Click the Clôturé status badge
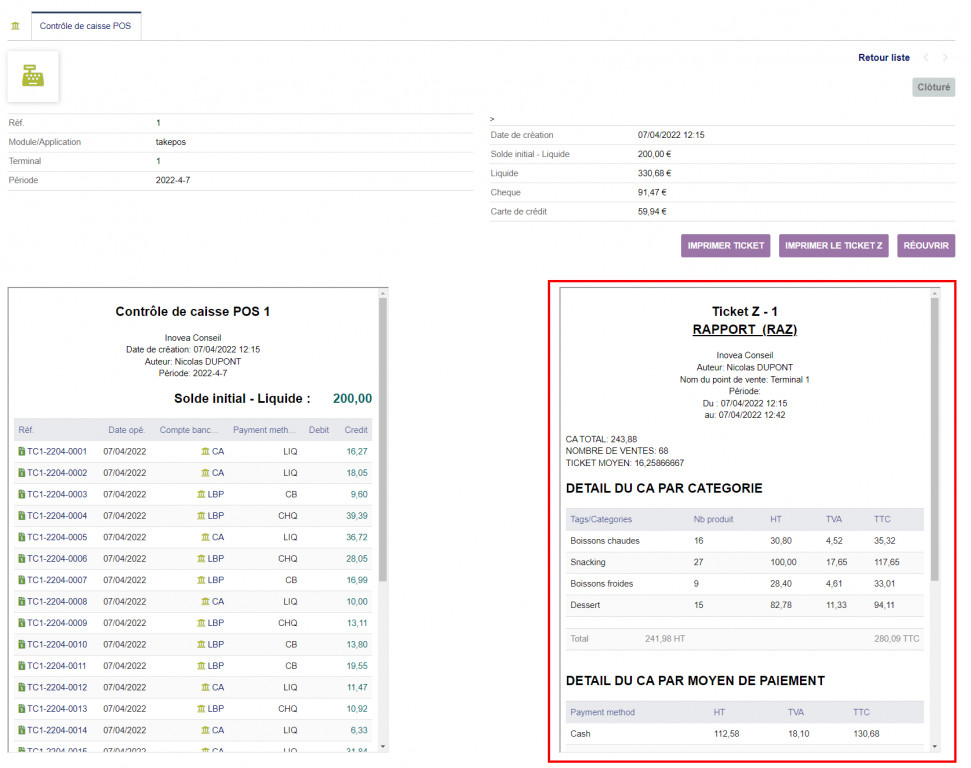This screenshot has width=971, height=768. 933,88
